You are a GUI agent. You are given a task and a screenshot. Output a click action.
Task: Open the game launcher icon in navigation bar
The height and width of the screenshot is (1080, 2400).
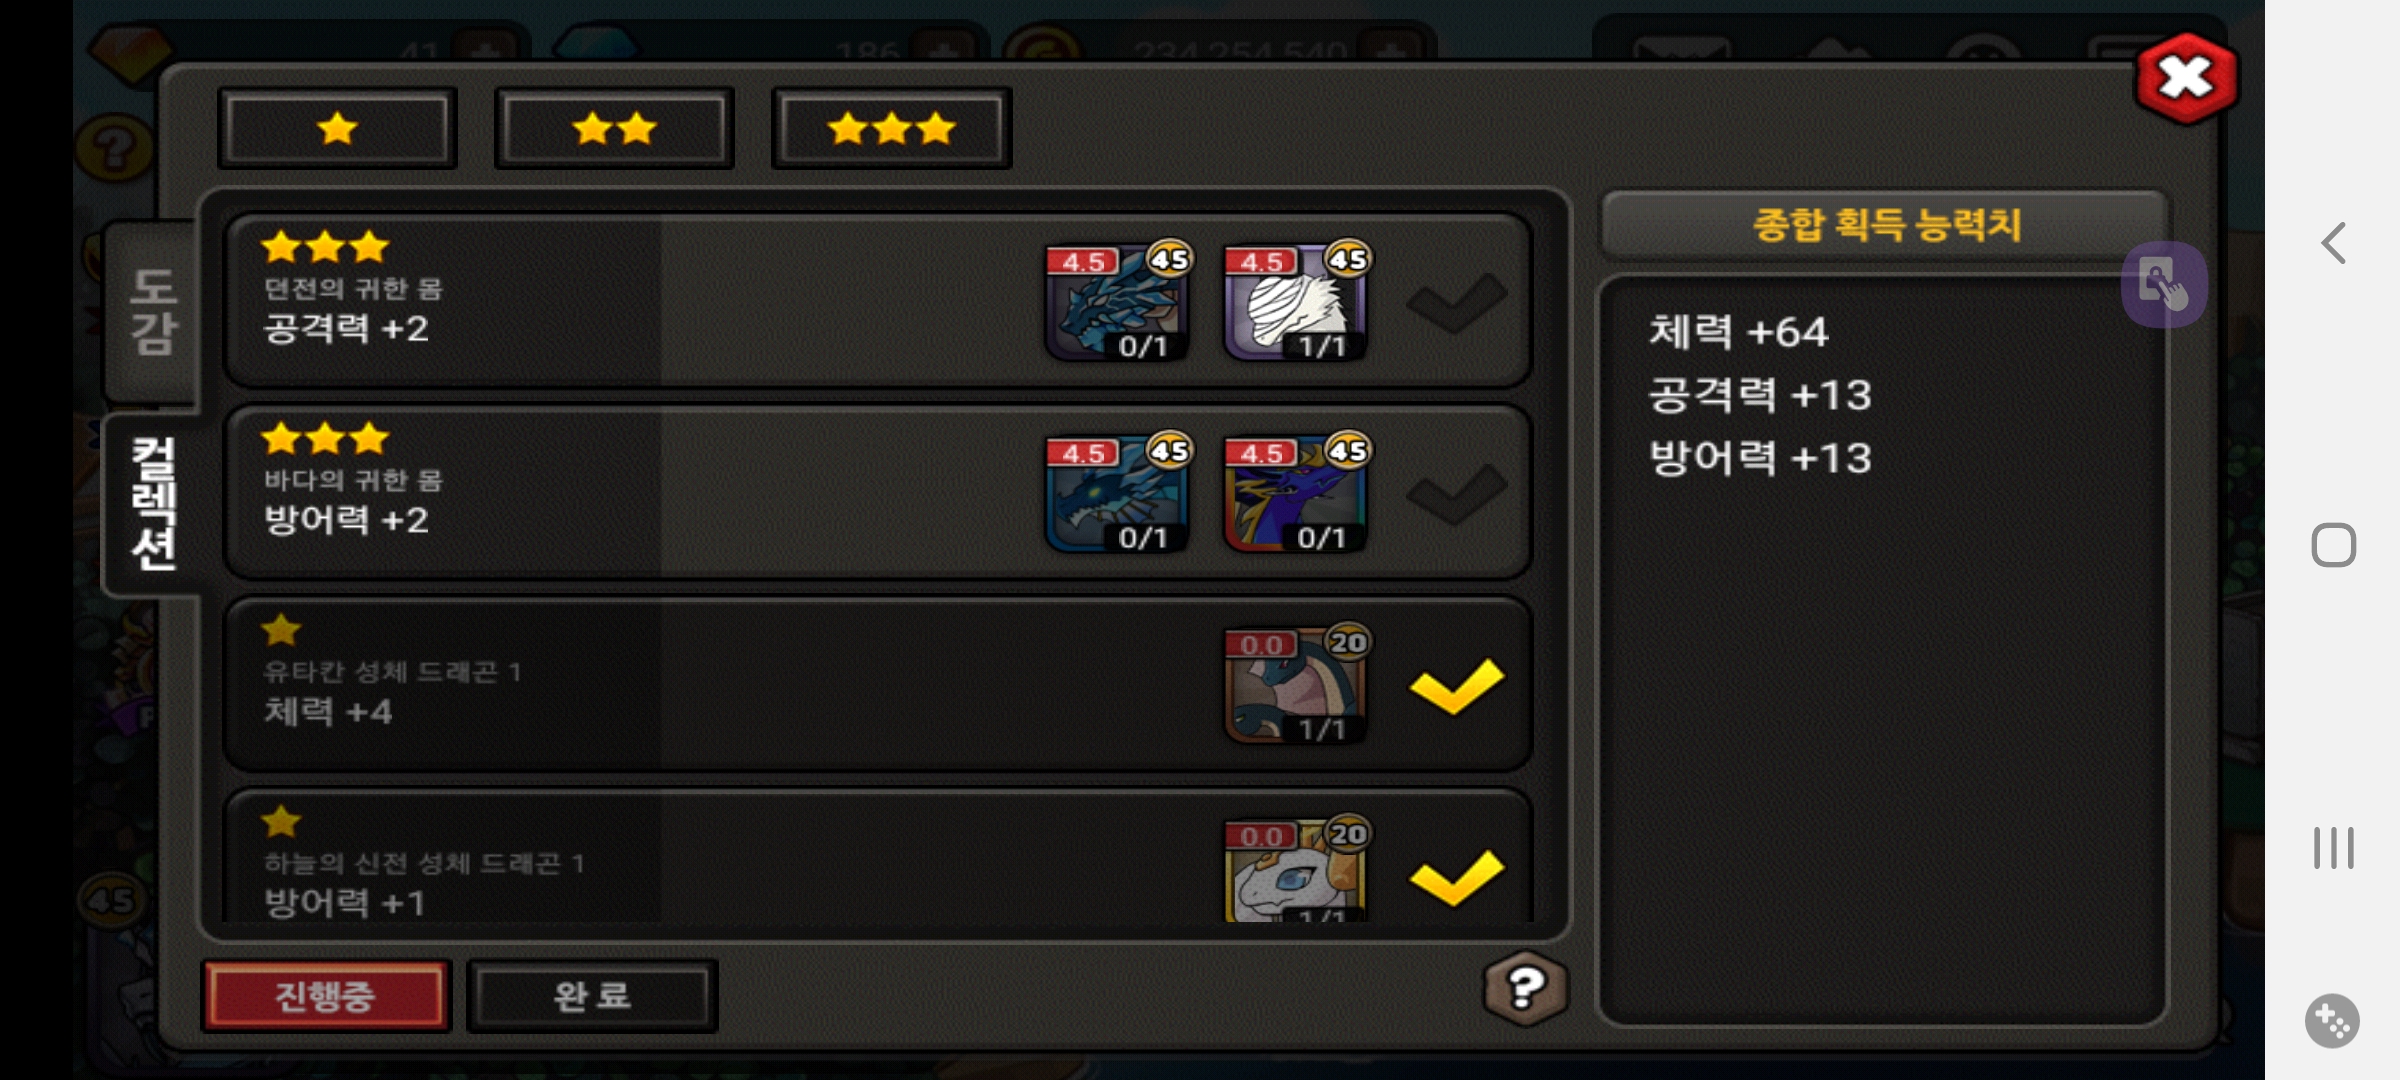pos(2333,1021)
